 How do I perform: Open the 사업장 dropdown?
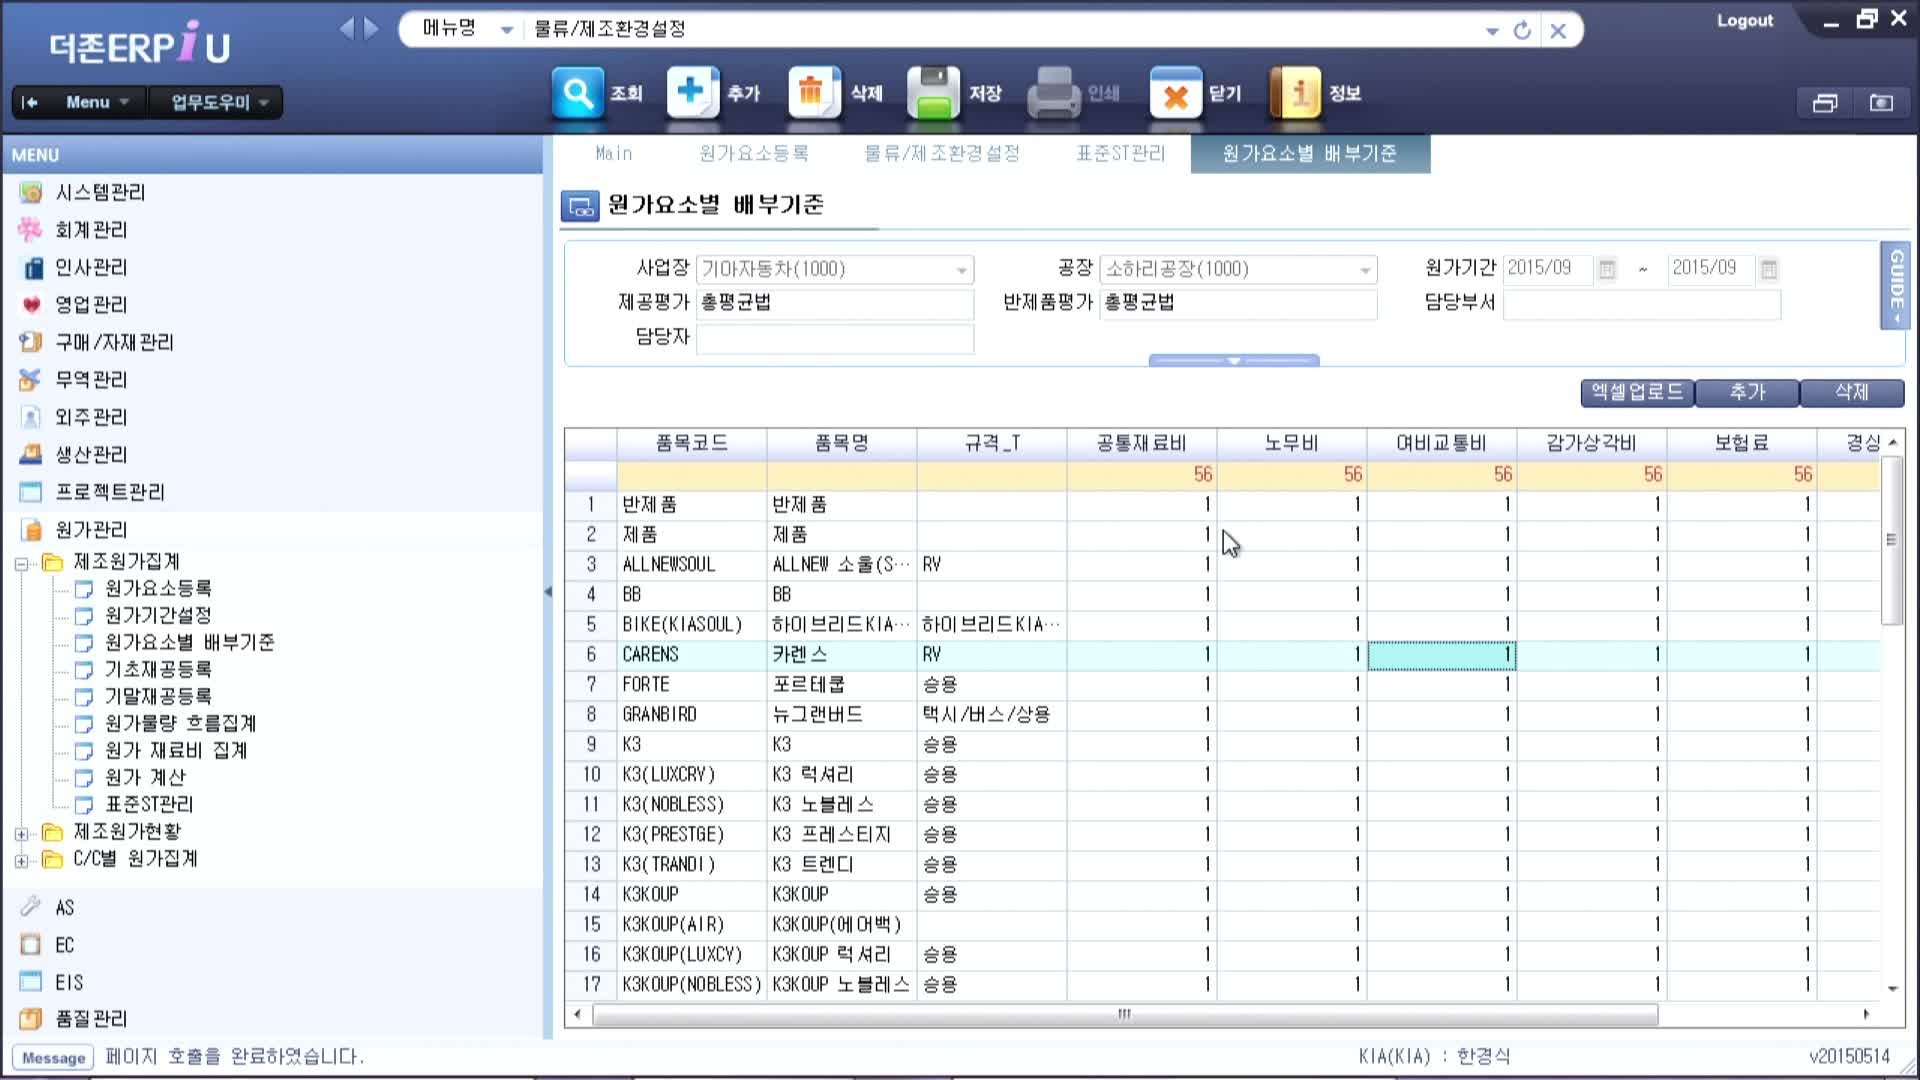point(961,270)
